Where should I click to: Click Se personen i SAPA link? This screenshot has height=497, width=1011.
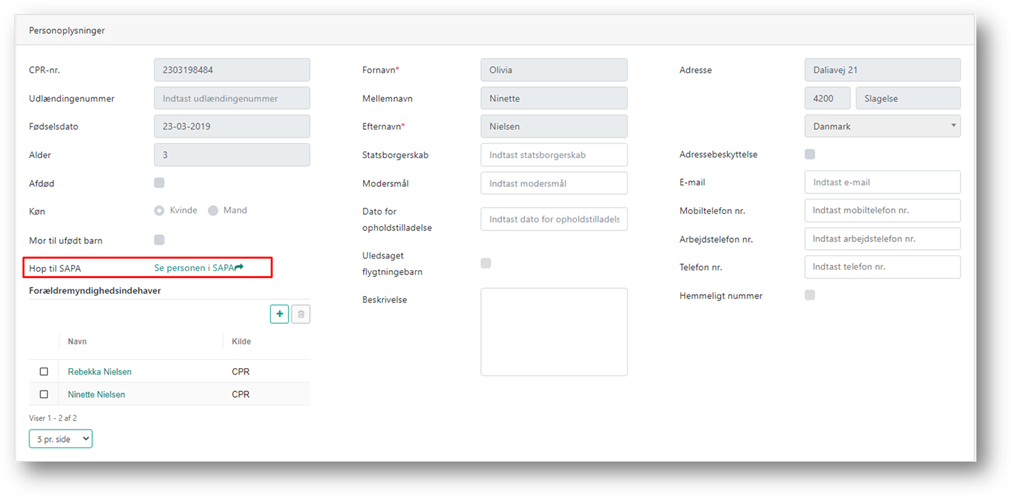(x=194, y=268)
